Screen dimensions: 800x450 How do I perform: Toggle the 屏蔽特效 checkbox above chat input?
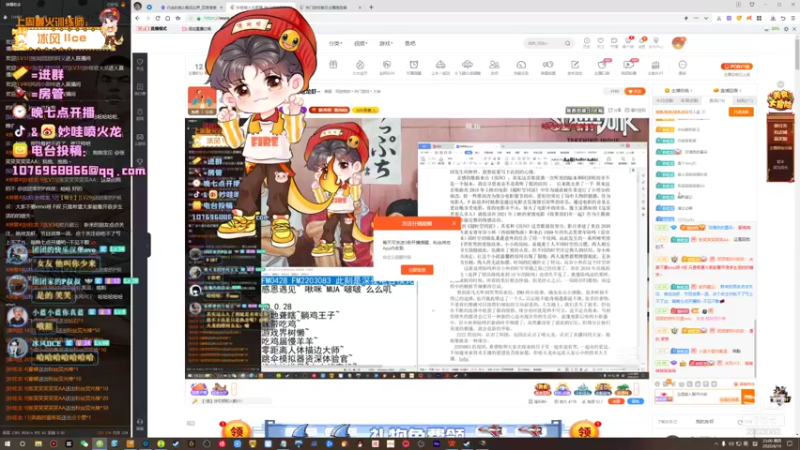[744, 384]
